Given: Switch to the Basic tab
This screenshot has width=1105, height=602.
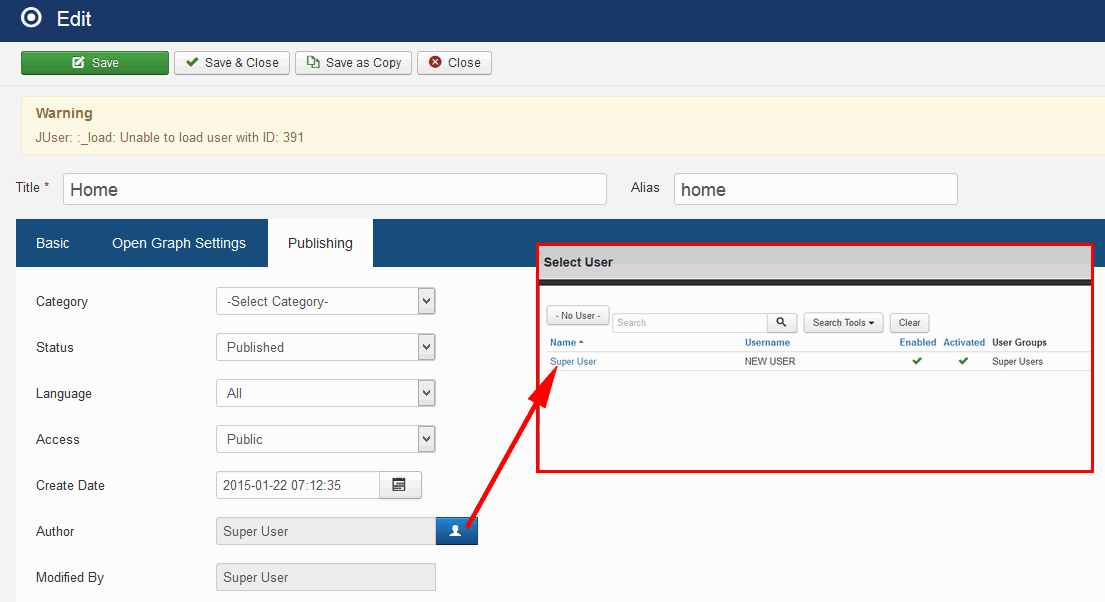Looking at the screenshot, I should pyautogui.click(x=52, y=243).
